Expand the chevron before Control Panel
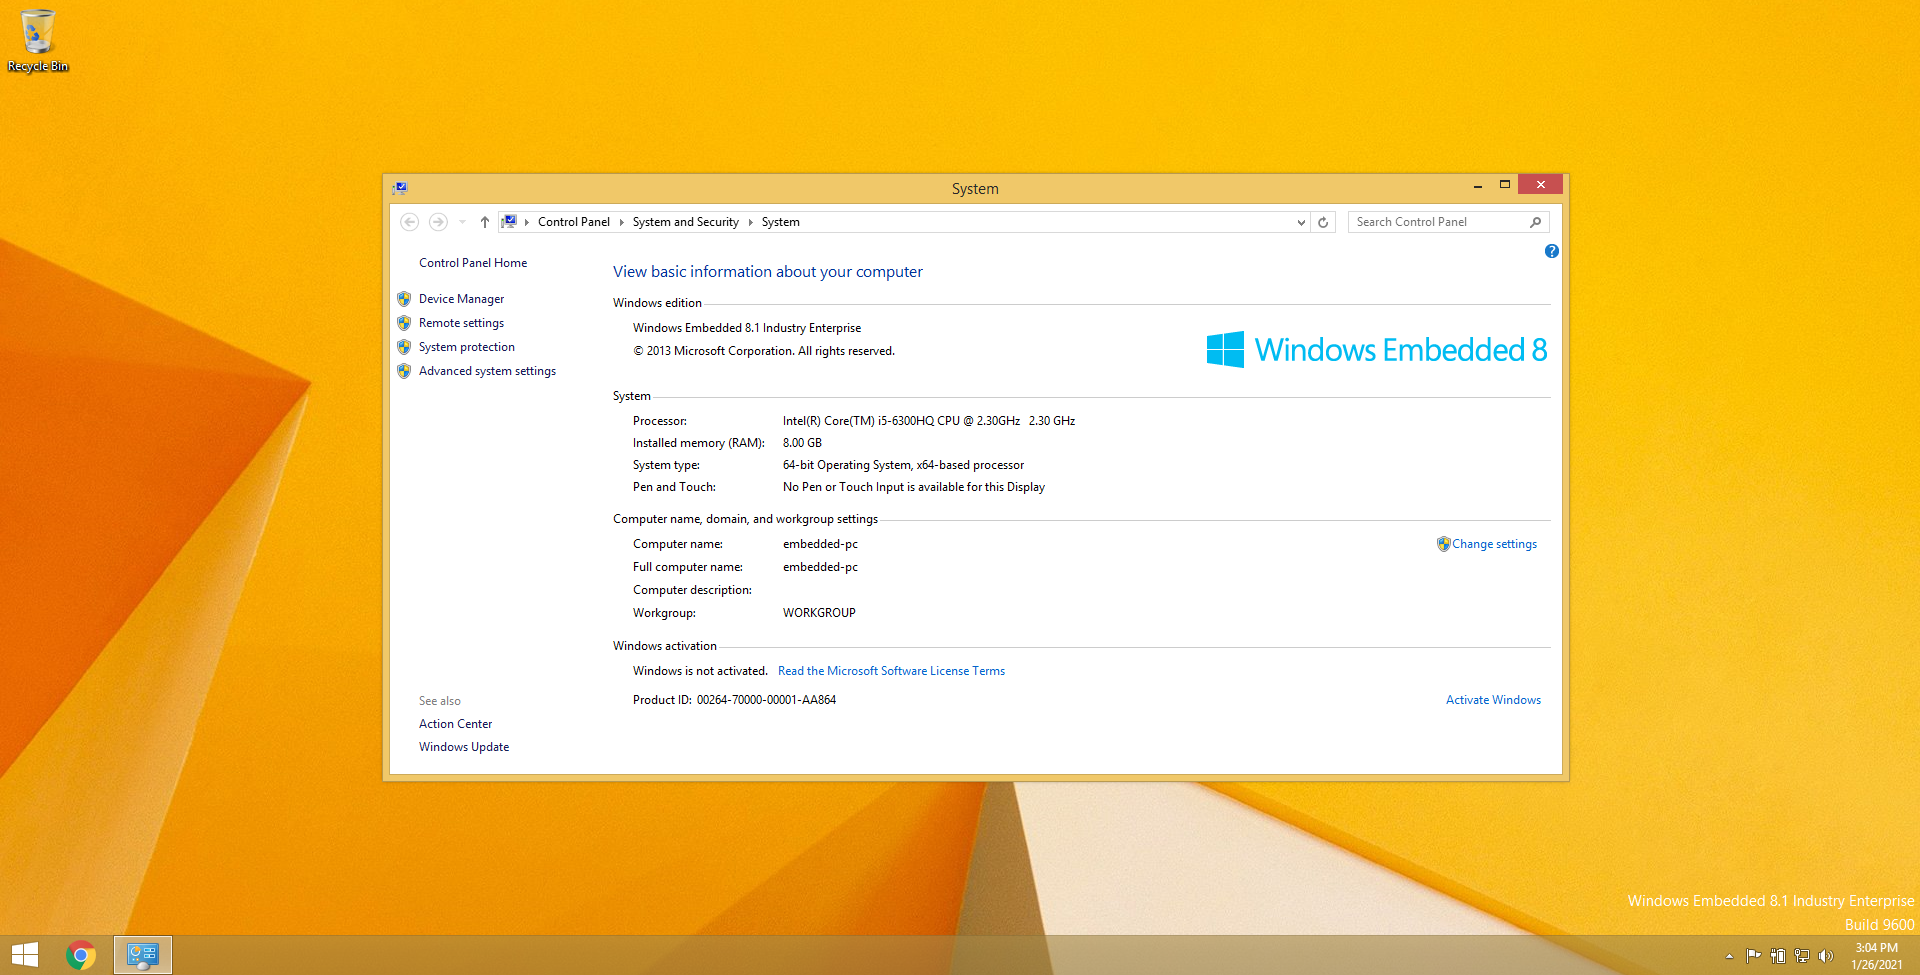Image resolution: width=1920 pixels, height=975 pixels. [x=527, y=222]
